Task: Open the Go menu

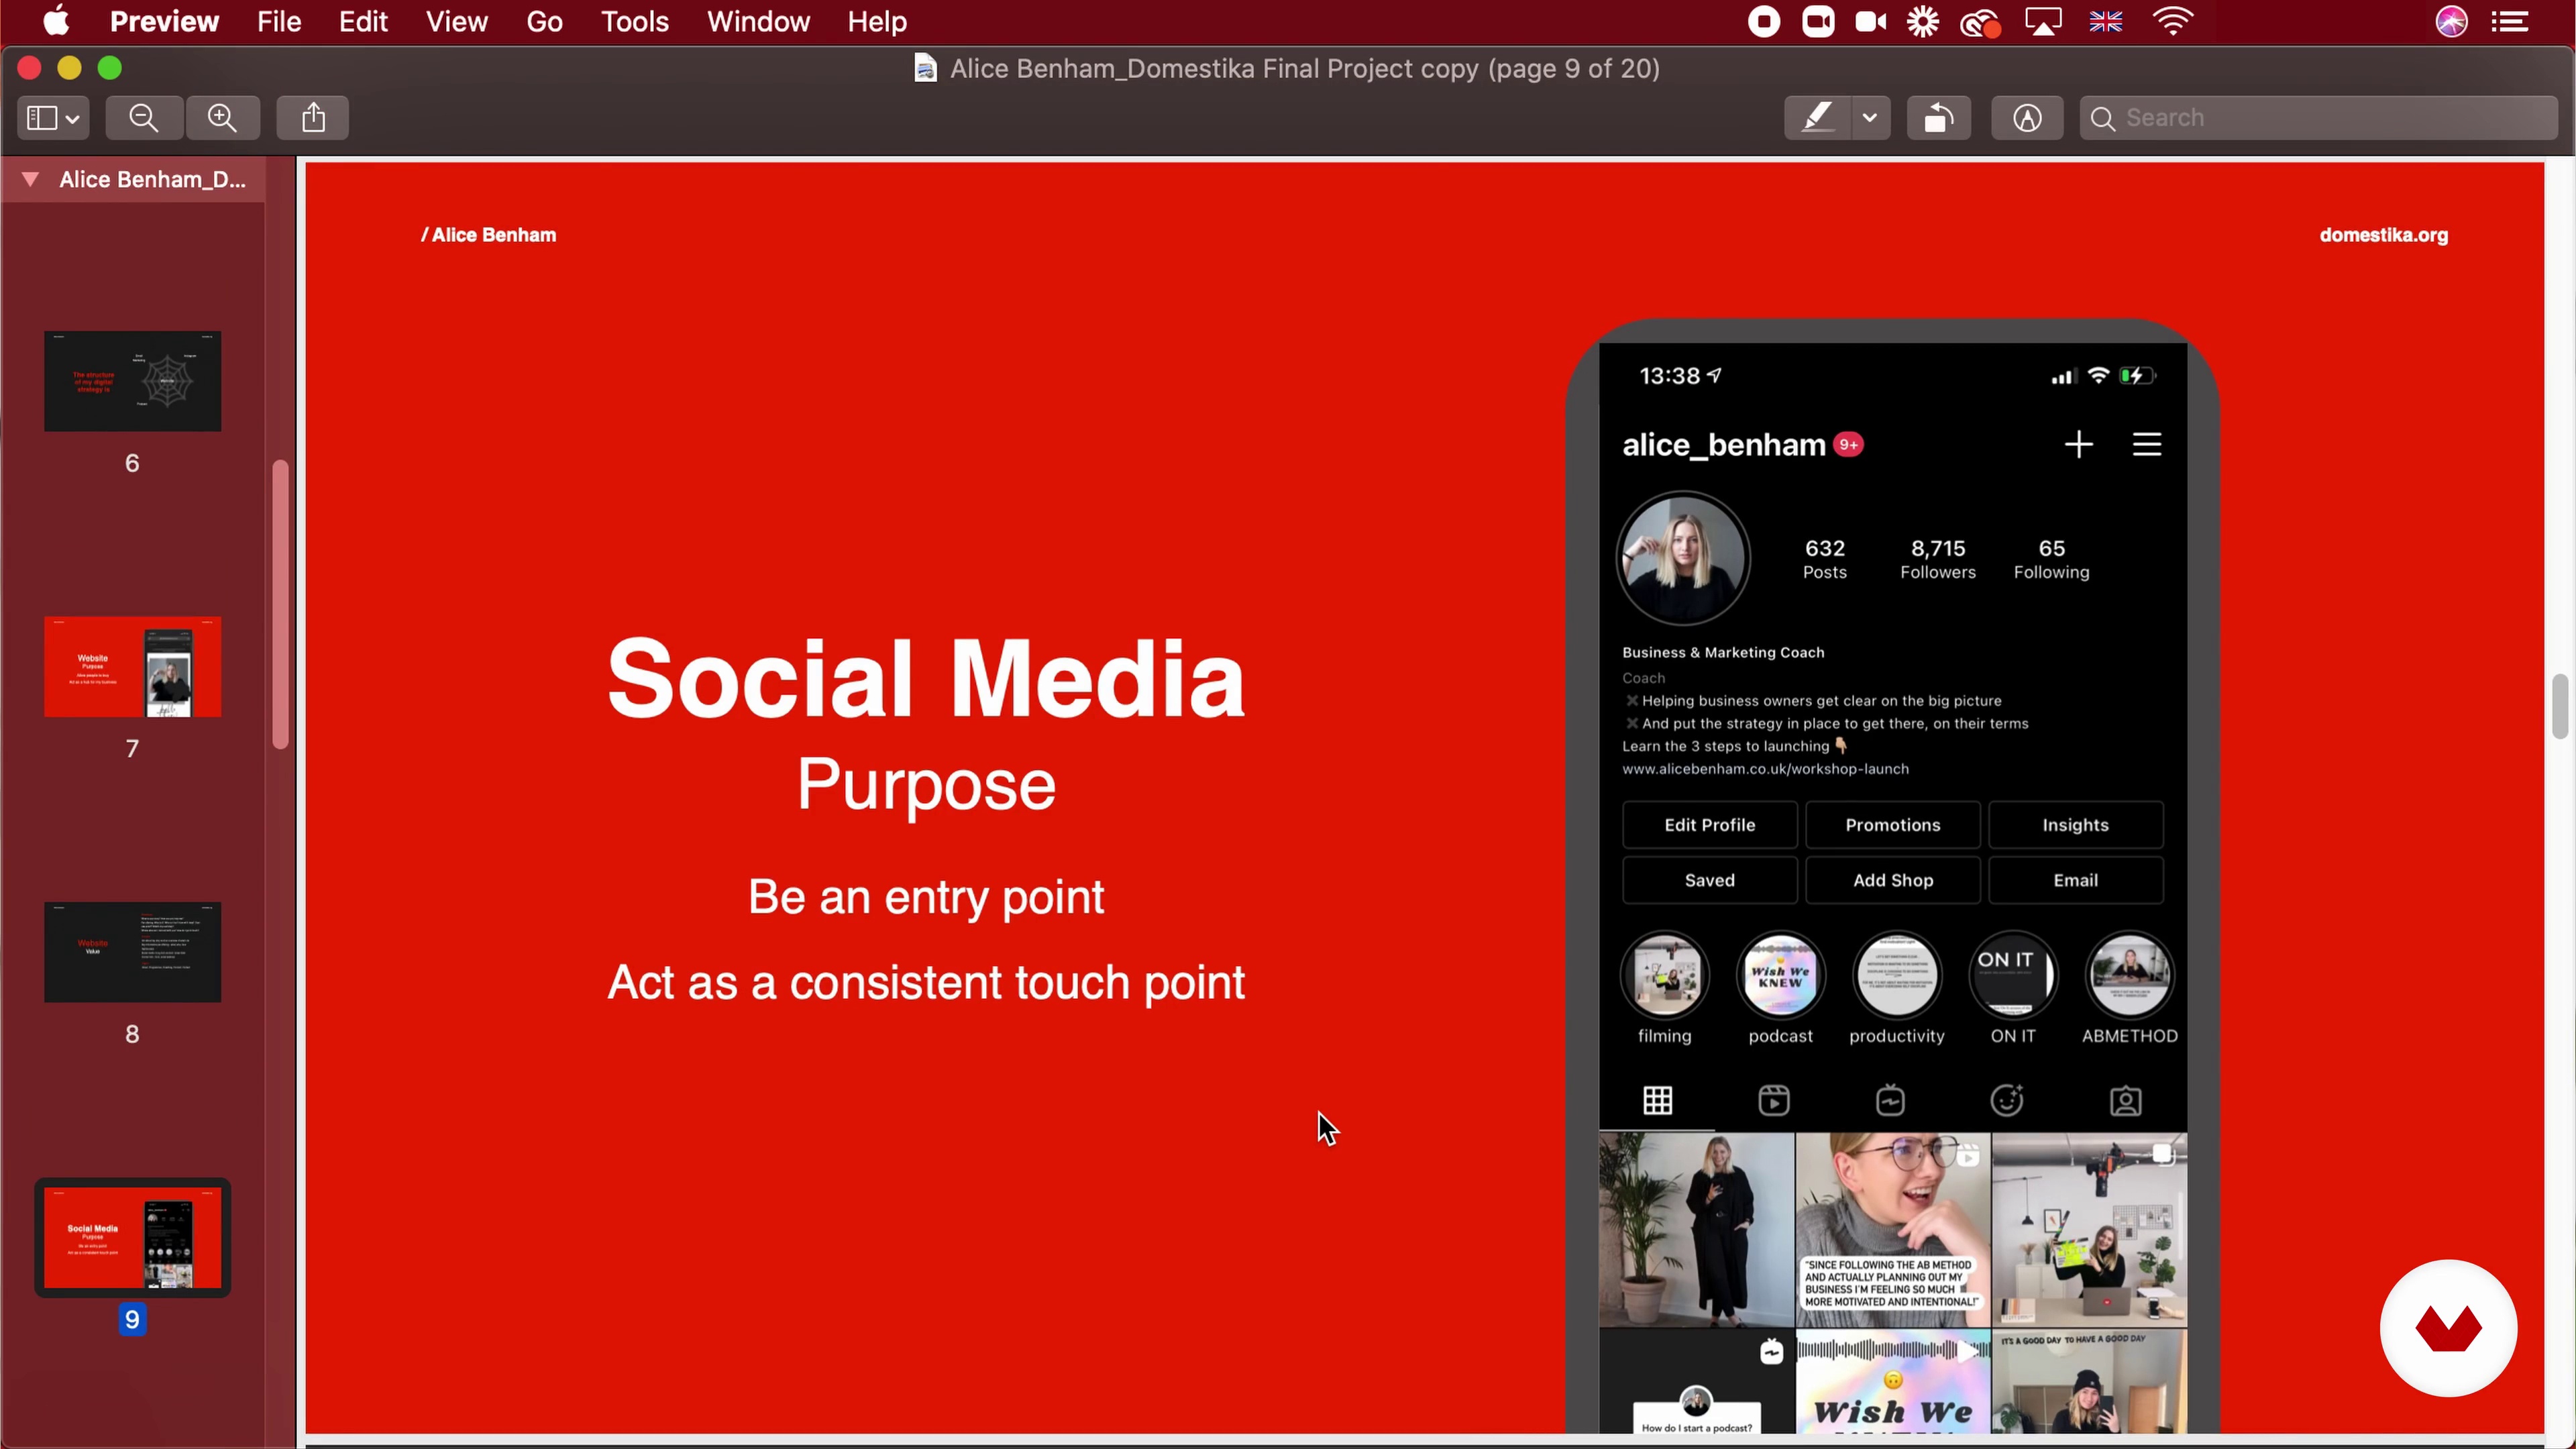Action: click(544, 21)
